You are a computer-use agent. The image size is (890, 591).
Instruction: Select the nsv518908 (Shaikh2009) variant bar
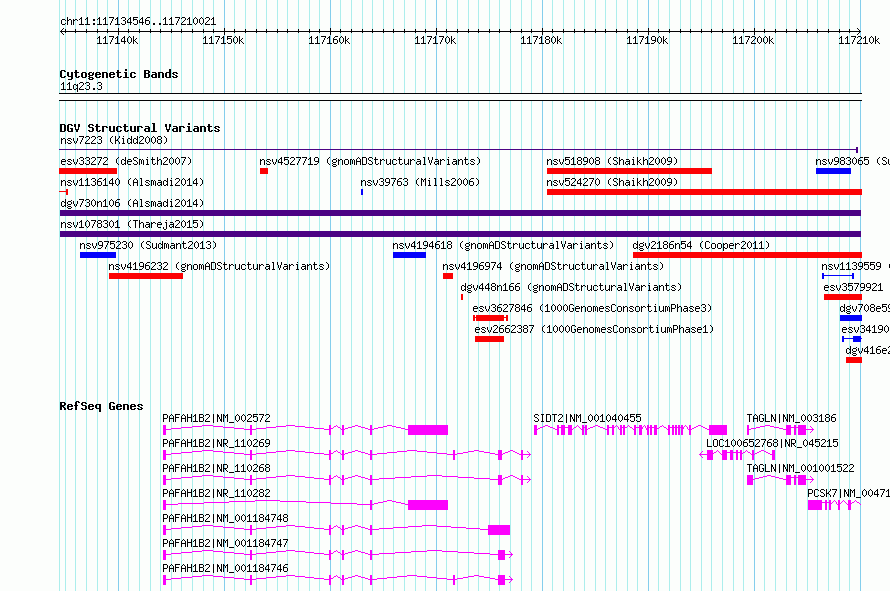pos(629,171)
